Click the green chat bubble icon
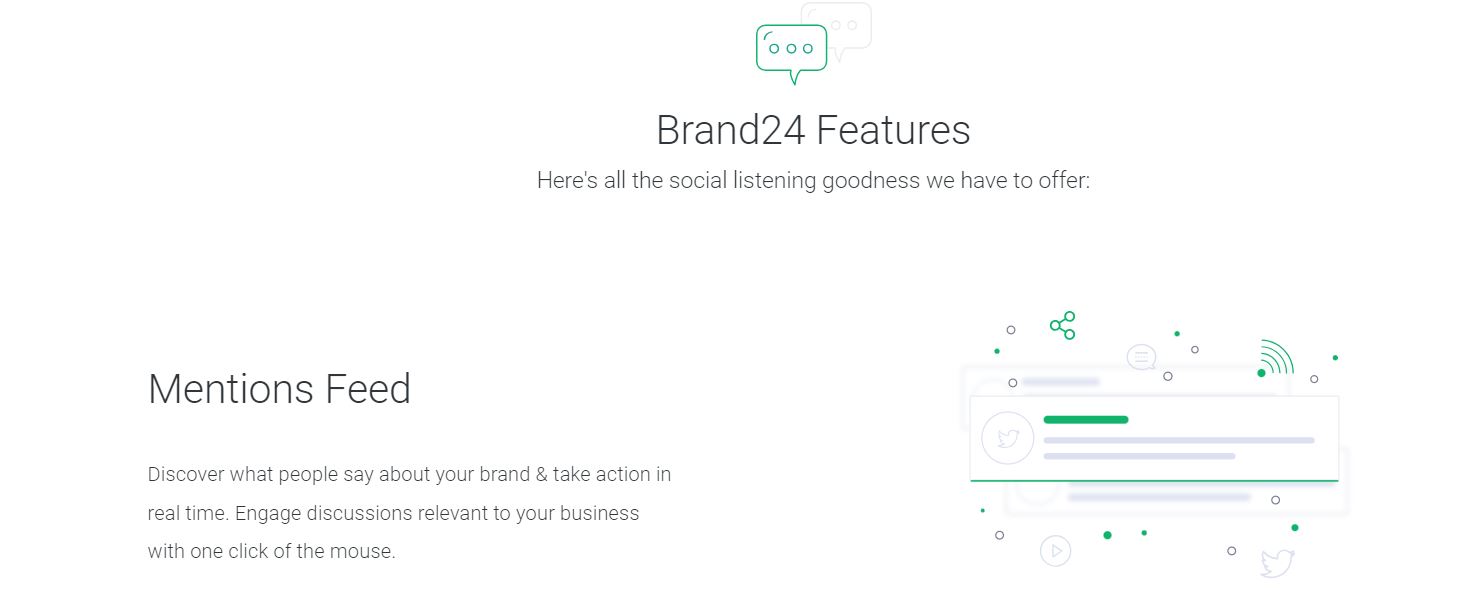The height and width of the screenshot is (609, 1458). pyautogui.click(x=791, y=50)
